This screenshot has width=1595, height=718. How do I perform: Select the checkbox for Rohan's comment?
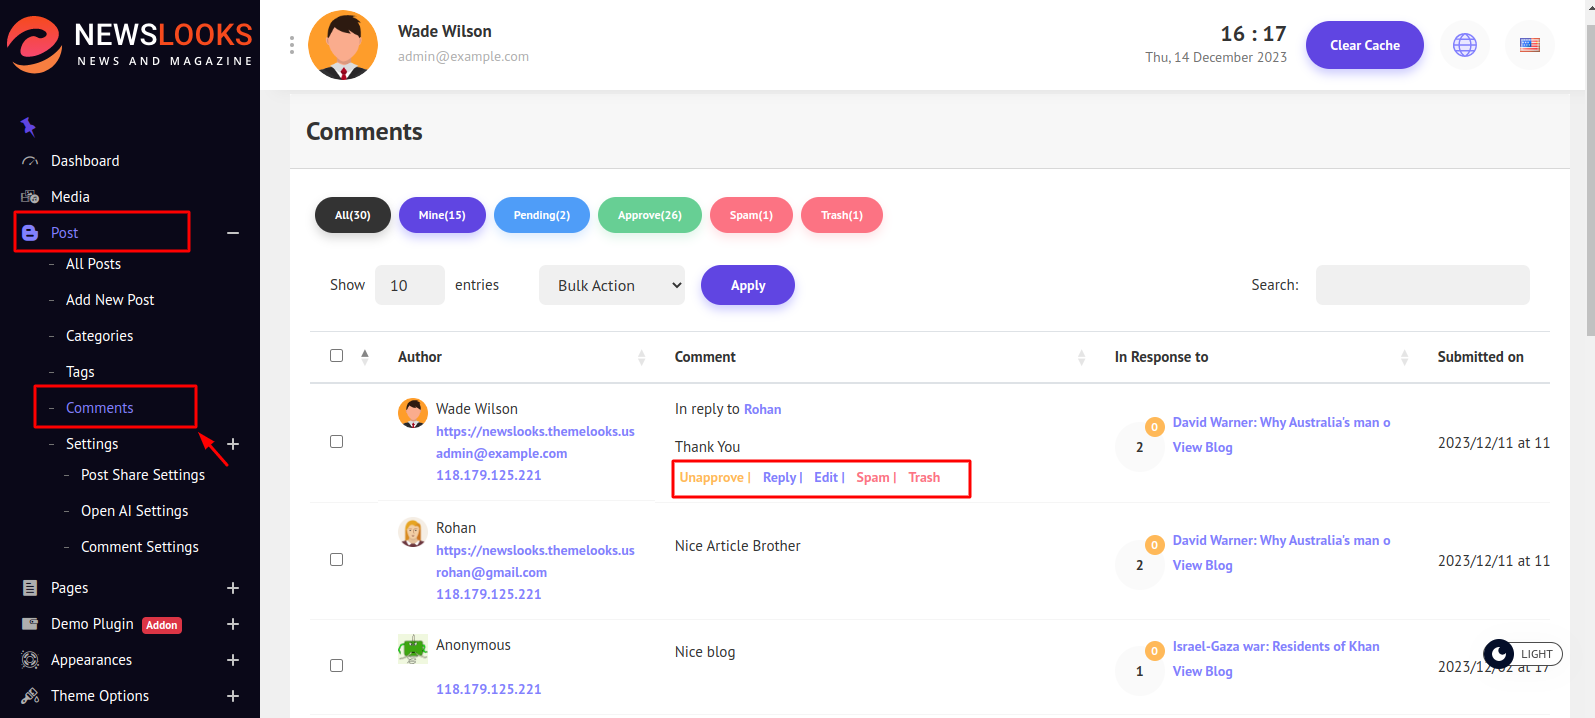[x=336, y=560]
